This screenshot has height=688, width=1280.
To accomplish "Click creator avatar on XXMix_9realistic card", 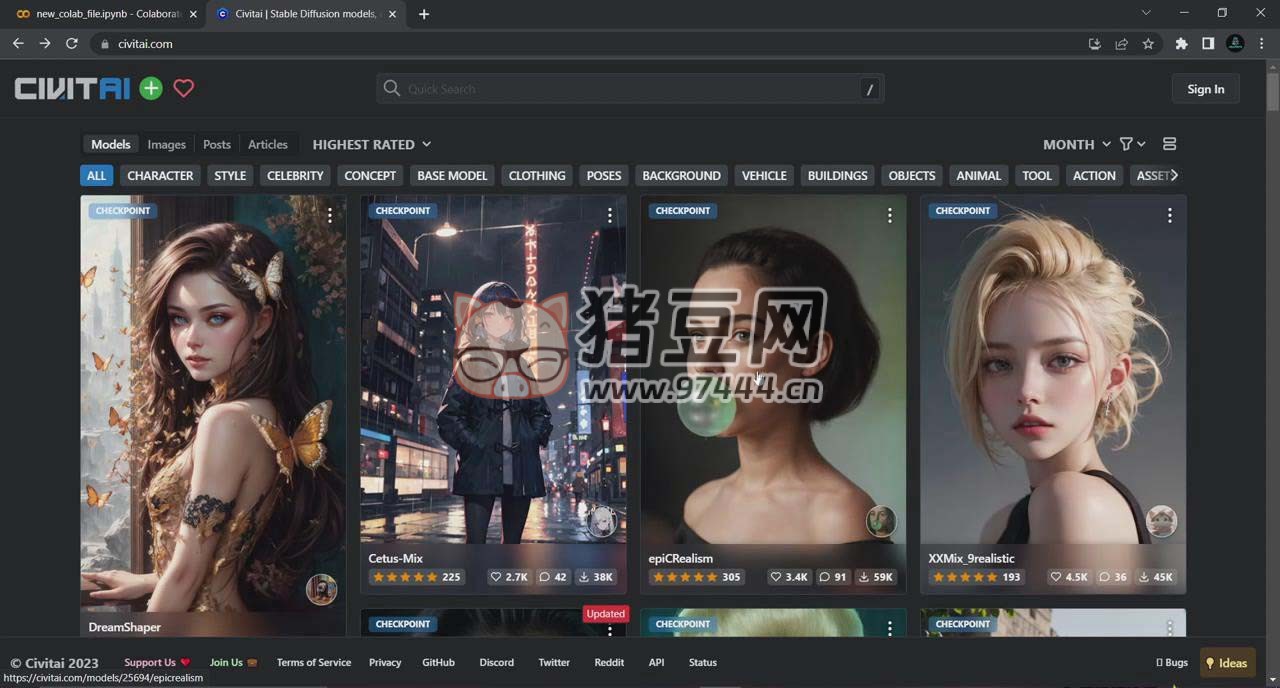I will click(x=1161, y=521).
